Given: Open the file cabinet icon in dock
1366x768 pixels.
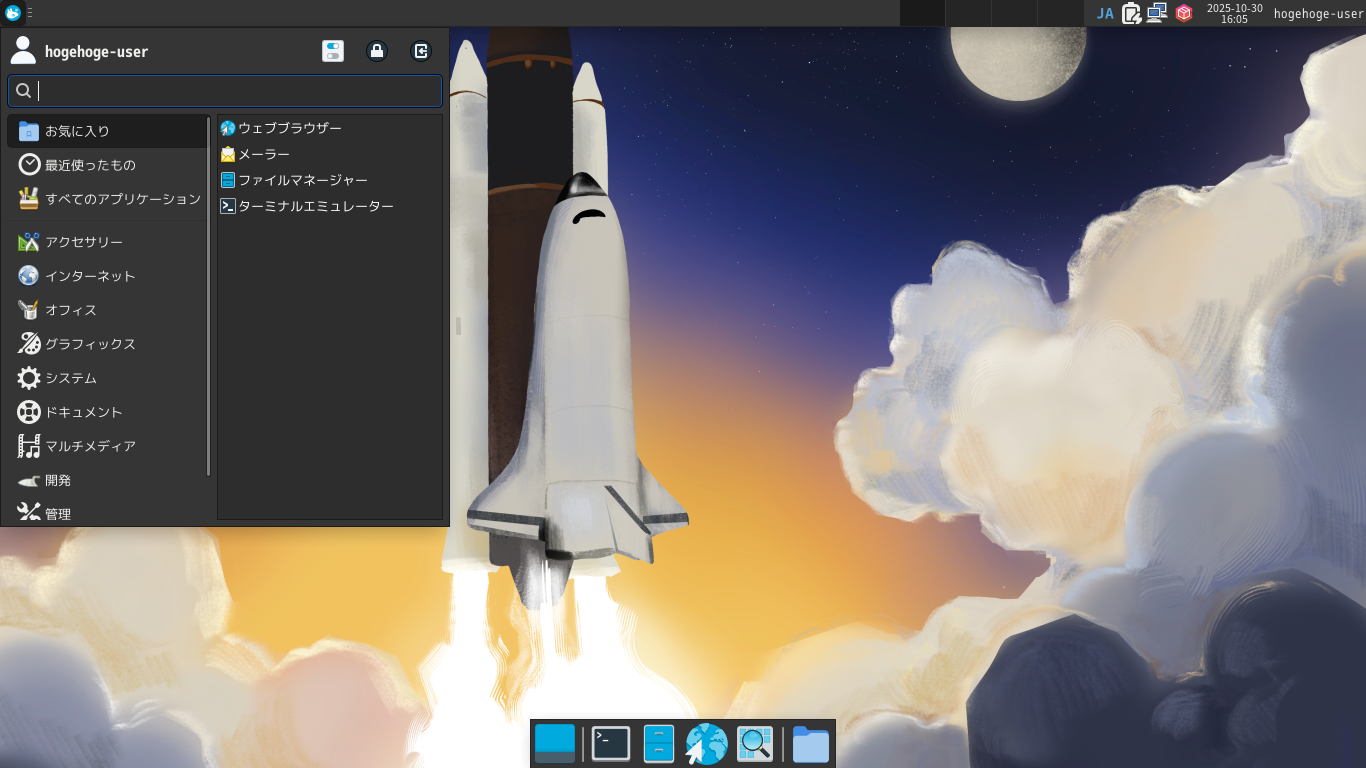Looking at the screenshot, I should point(659,744).
